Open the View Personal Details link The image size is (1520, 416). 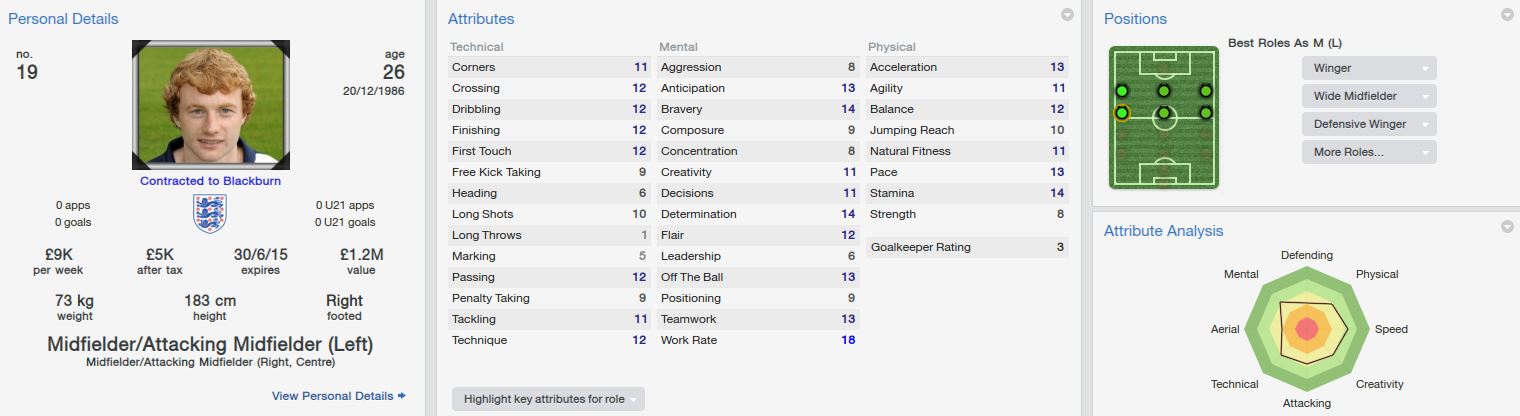tap(332, 396)
